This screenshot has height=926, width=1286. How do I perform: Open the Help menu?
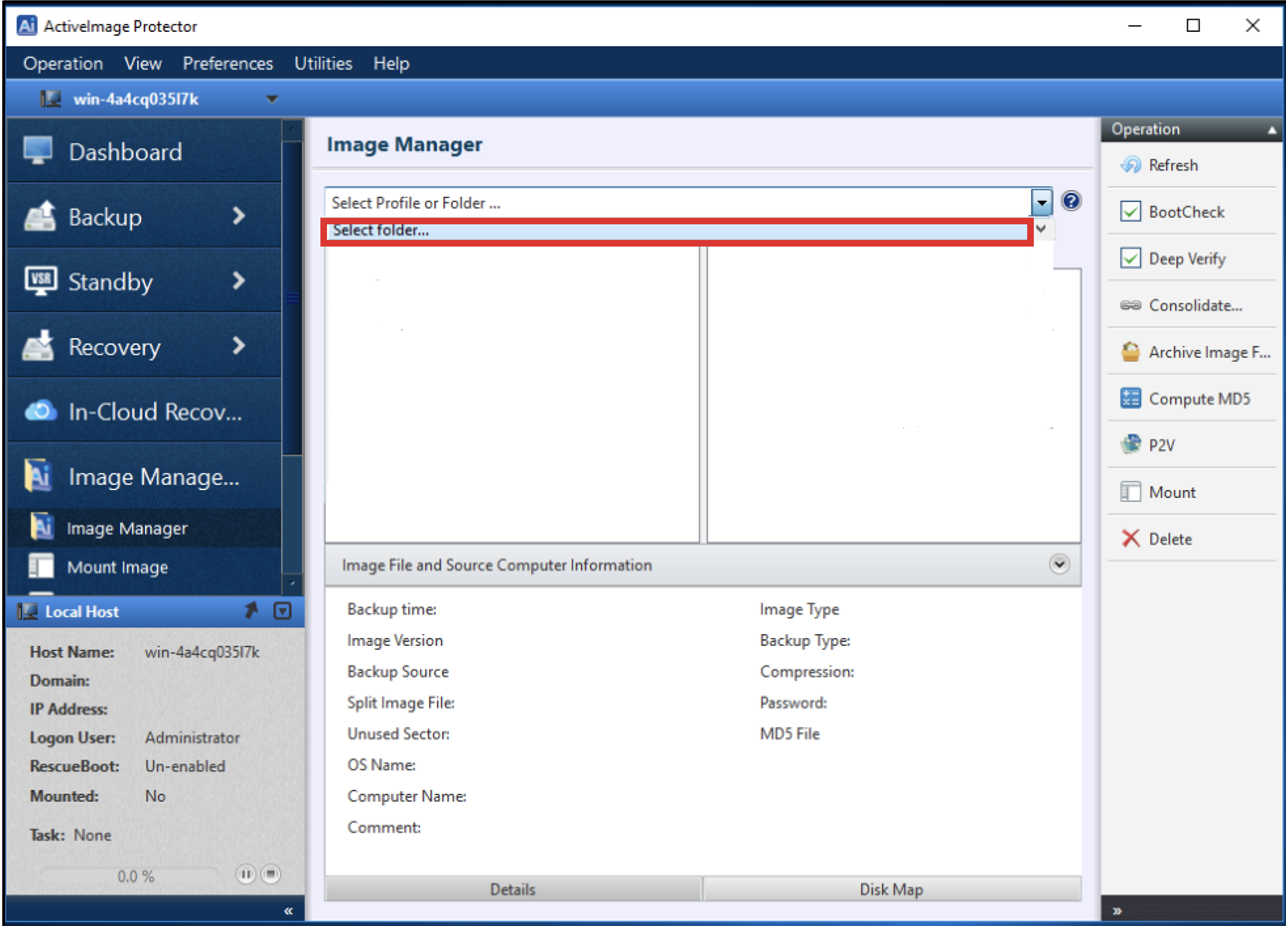391,63
